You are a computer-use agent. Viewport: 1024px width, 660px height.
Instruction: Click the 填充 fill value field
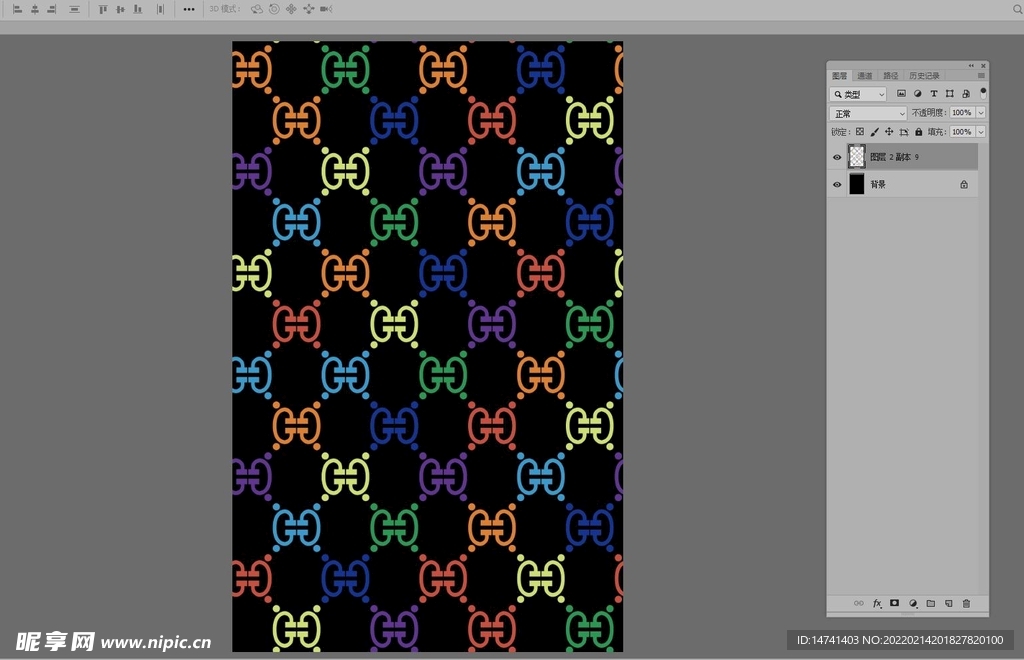pyautogui.click(x=963, y=132)
